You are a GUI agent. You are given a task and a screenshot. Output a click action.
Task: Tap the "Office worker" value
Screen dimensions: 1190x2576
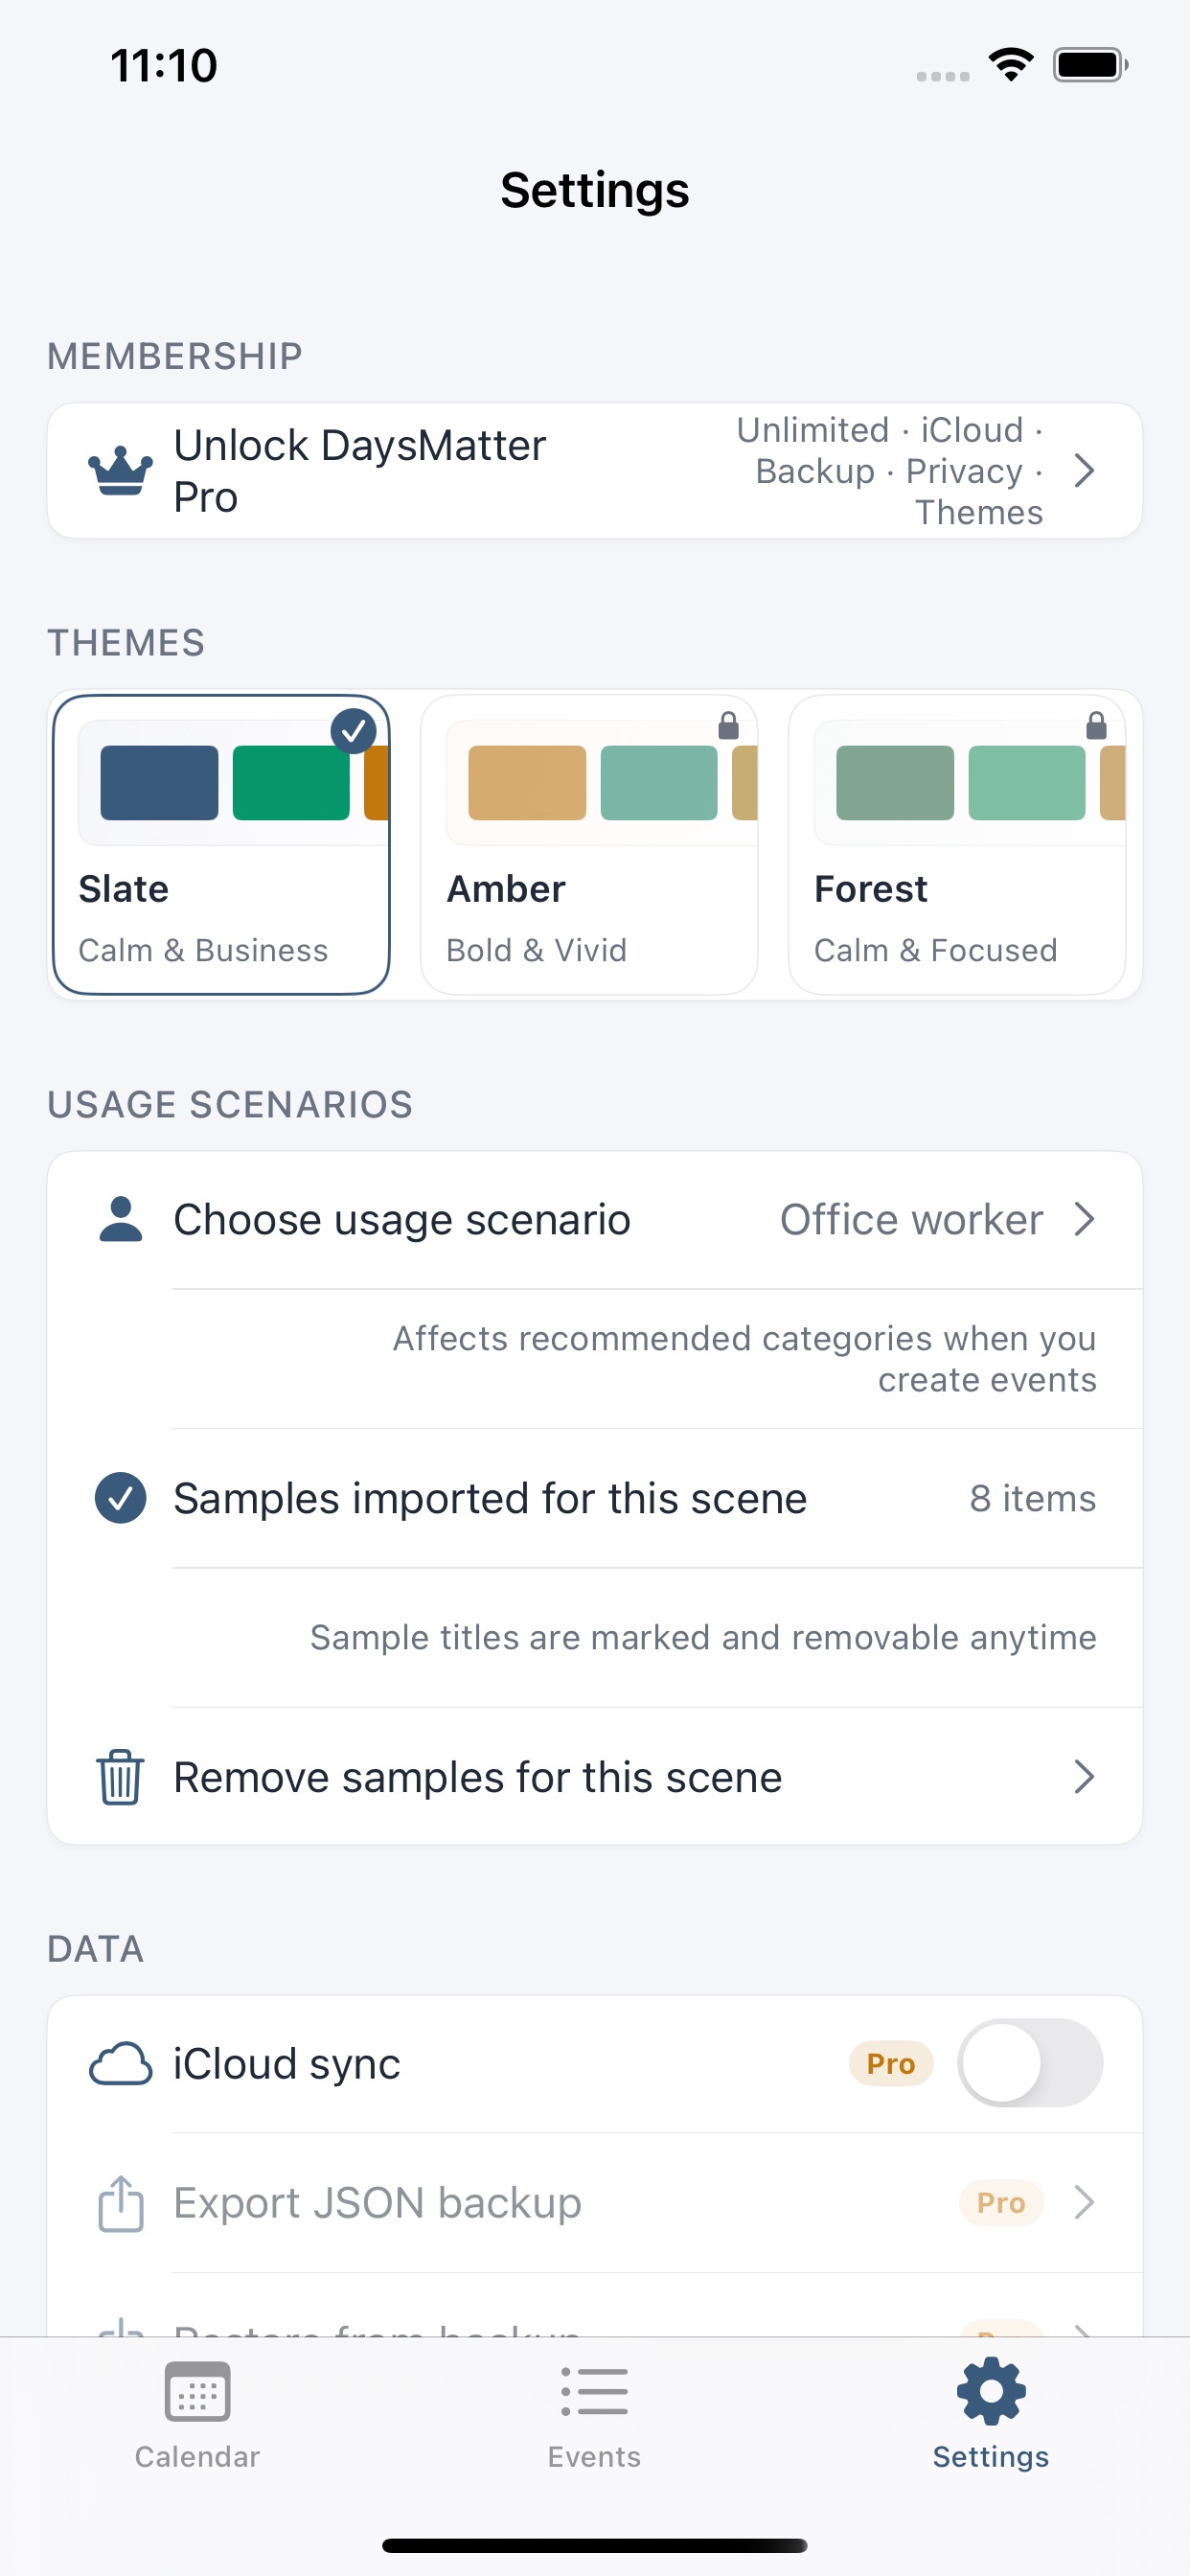pyautogui.click(x=911, y=1219)
